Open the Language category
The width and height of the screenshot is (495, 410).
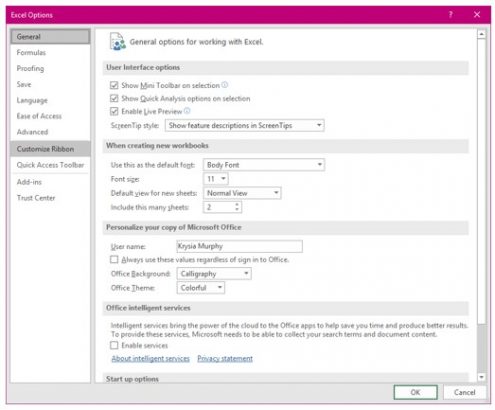[50, 100]
